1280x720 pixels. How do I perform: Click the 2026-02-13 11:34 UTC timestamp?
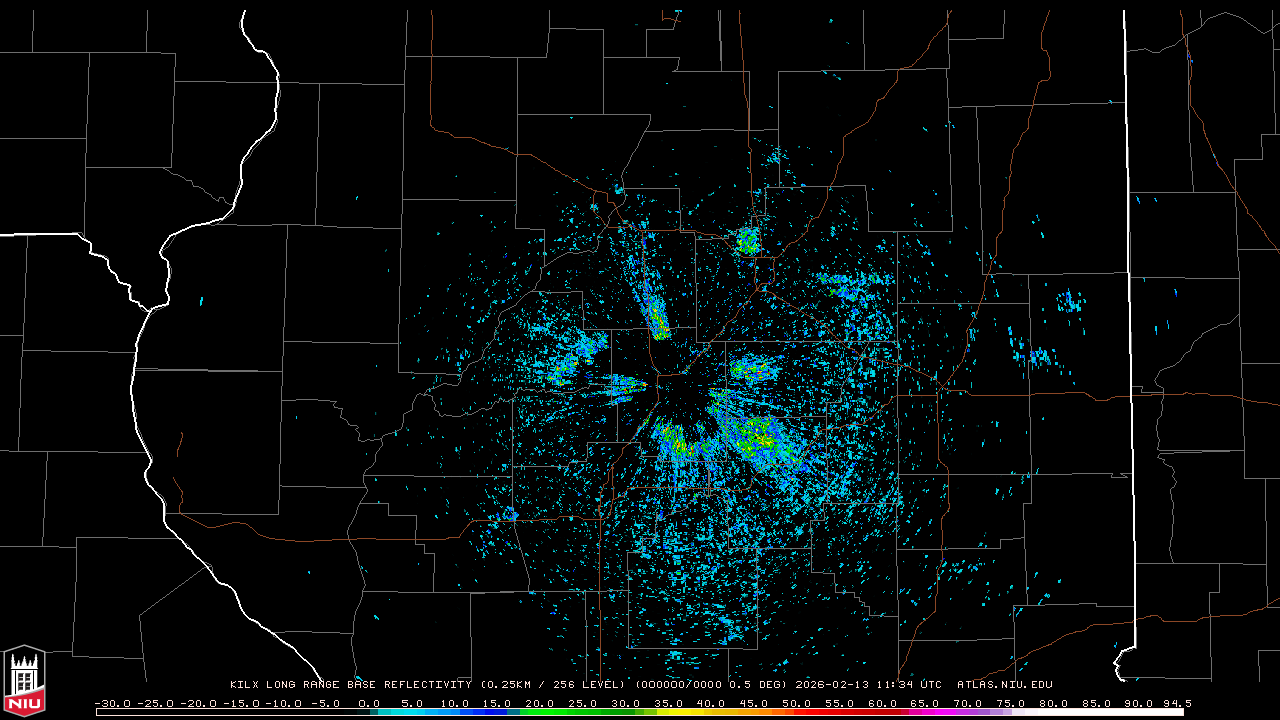coord(868,685)
